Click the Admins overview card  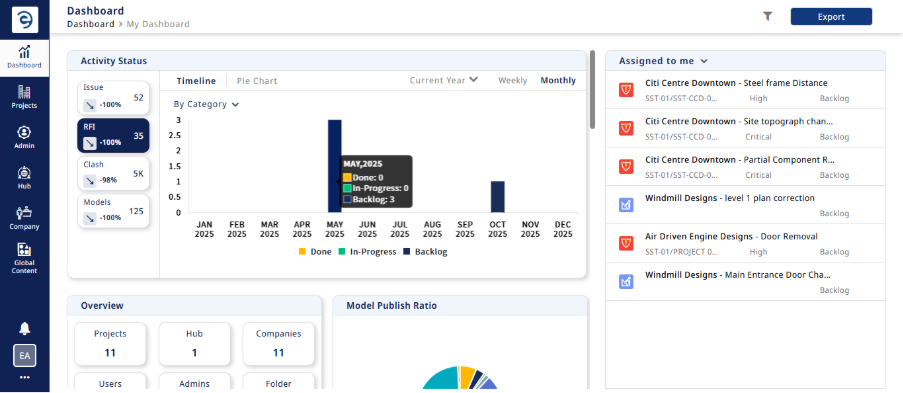[x=194, y=381]
